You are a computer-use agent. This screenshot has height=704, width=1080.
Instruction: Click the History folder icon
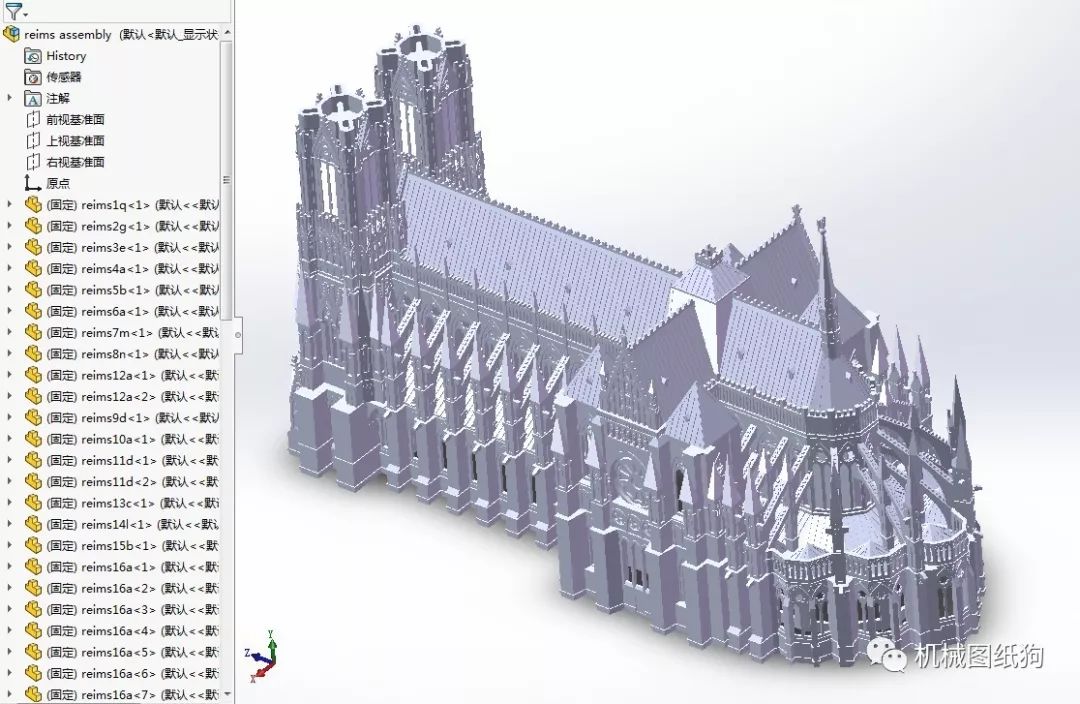click(x=33, y=56)
